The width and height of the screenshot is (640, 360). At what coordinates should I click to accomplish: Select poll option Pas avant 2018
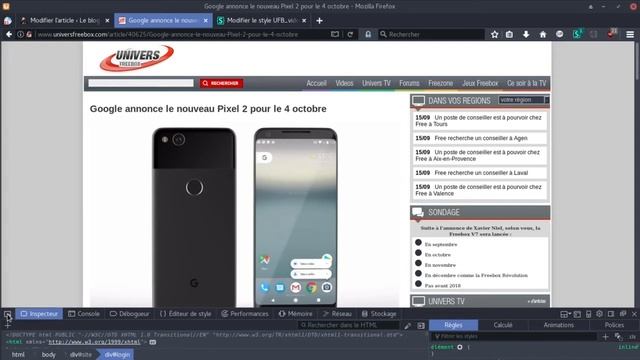point(418,284)
